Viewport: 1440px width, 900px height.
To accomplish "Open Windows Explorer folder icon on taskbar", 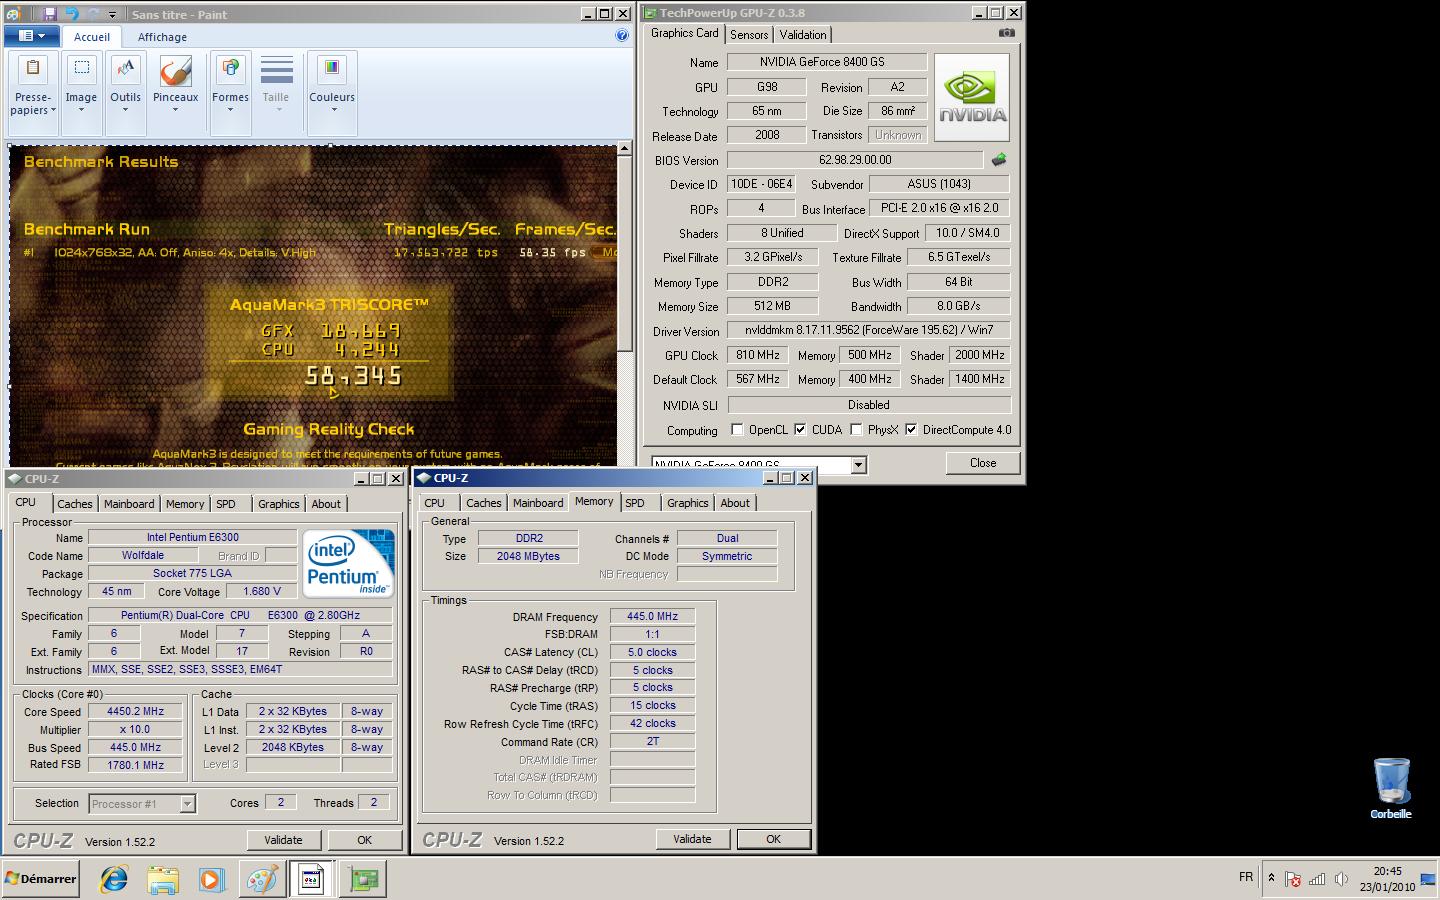I will pyautogui.click(x=163, y=879).
